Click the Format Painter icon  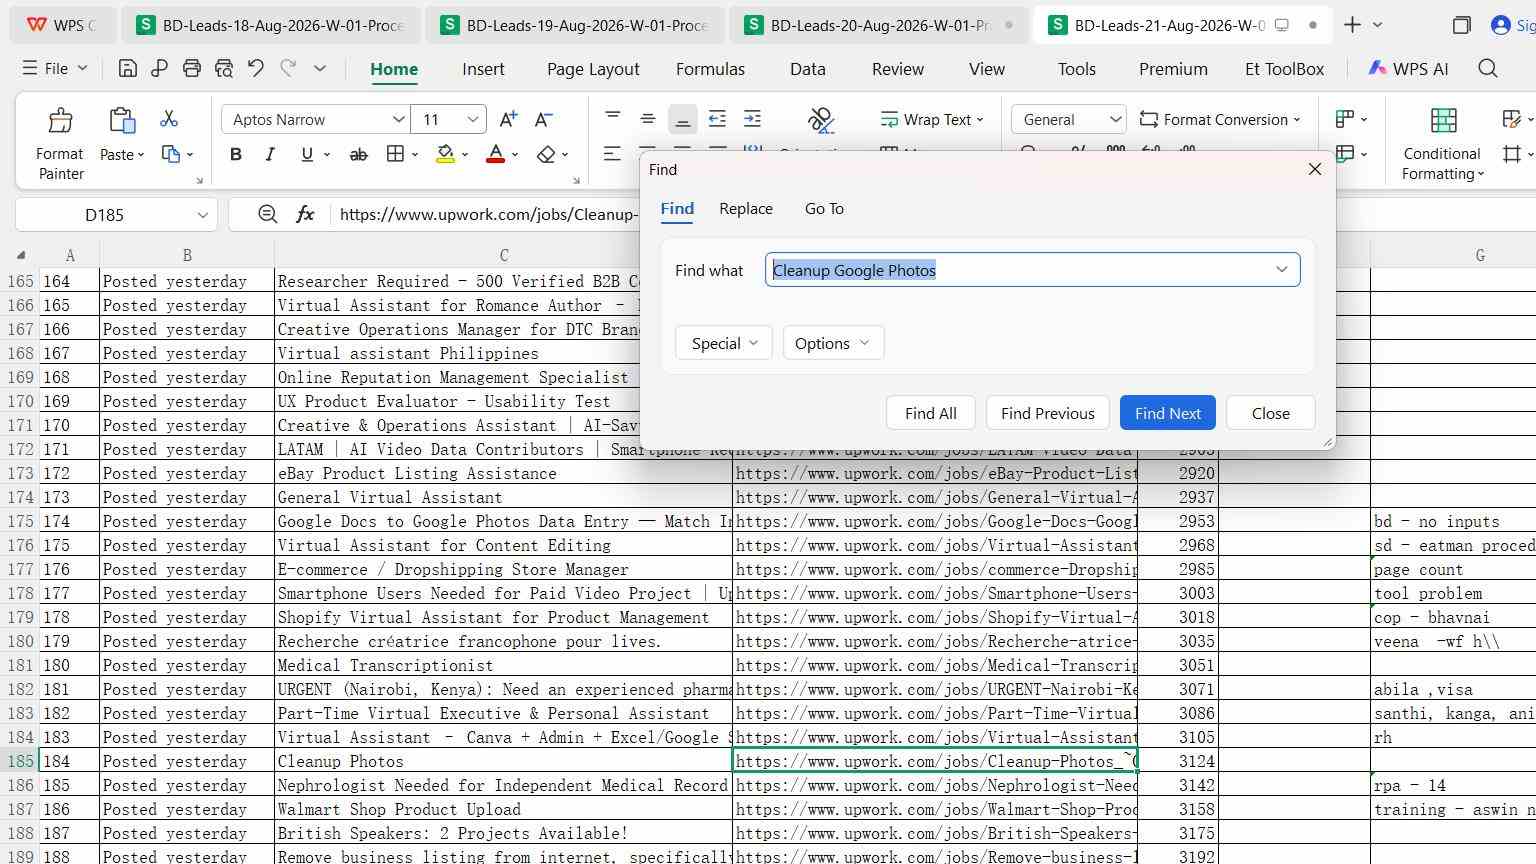click(x=60, y=121)
